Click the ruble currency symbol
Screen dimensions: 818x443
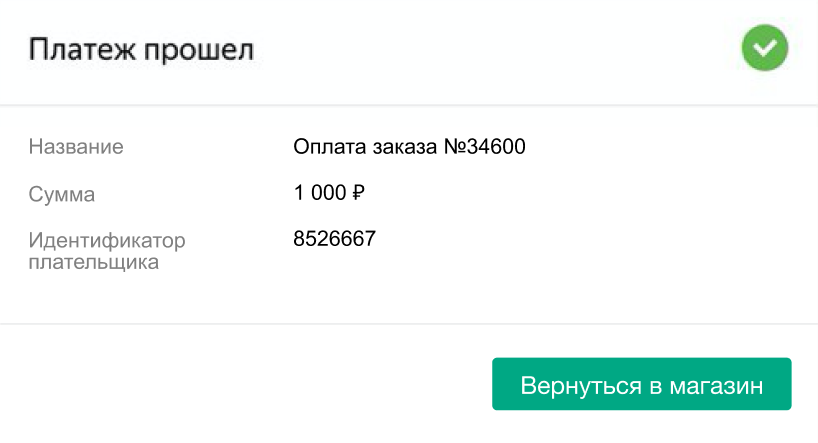coord(358,193)
